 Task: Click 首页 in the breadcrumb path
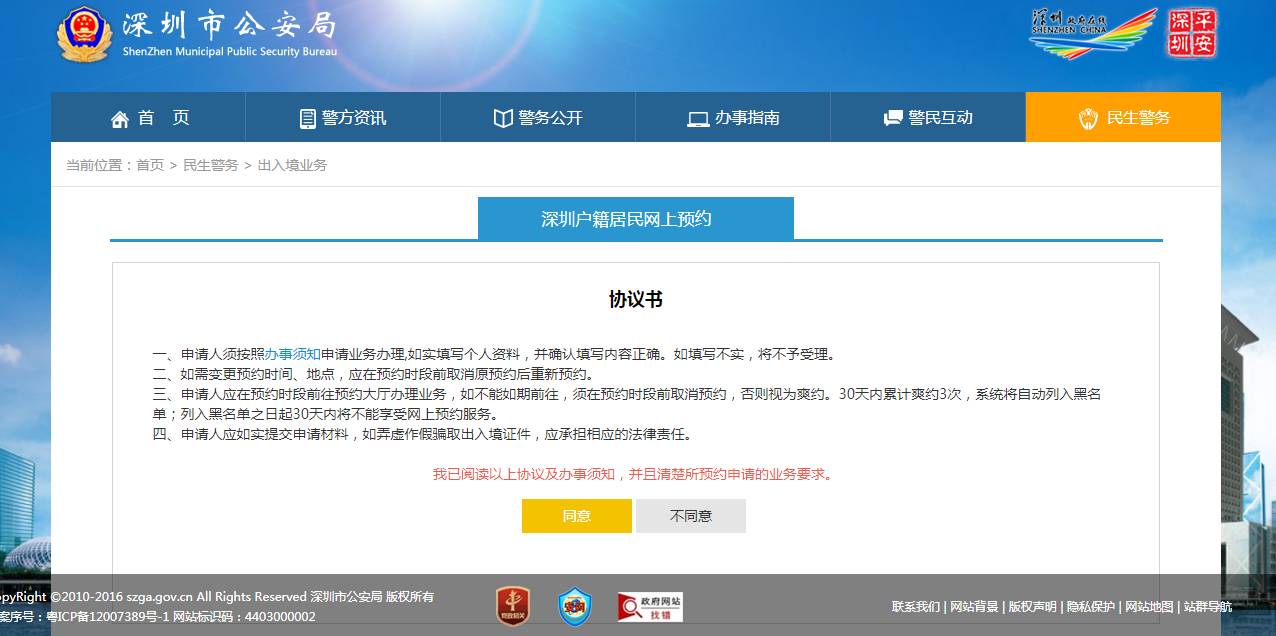pyautogui.click(x=150, y=165)
